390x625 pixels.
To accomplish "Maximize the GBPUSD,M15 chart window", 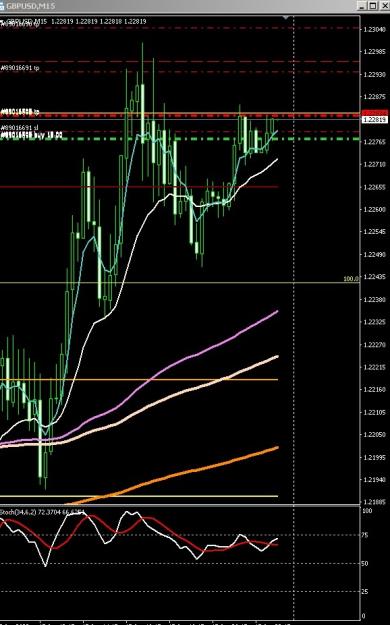I will tap(372, 6).
